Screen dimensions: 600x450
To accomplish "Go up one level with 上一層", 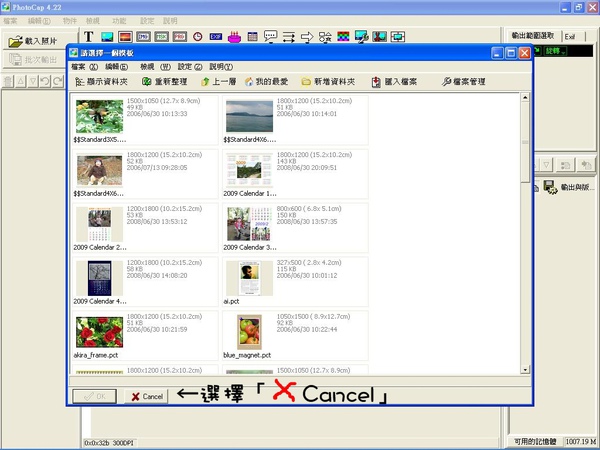I will (218, 82).
